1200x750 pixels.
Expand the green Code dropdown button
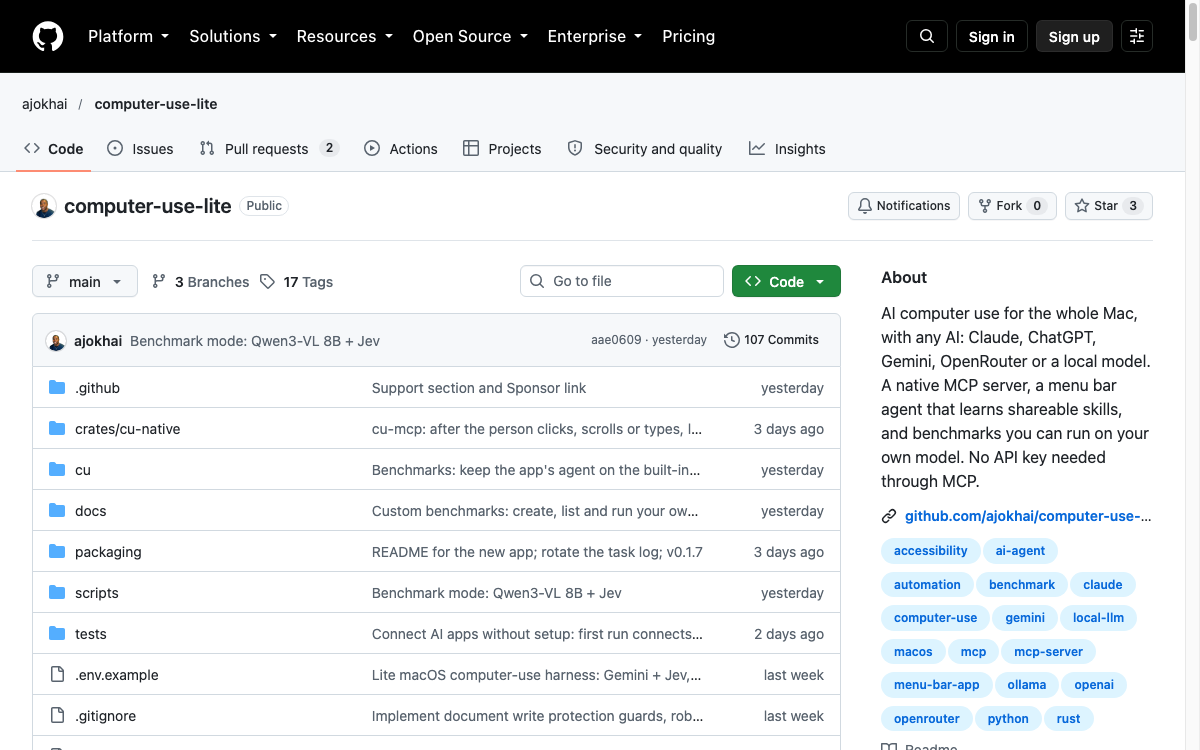786,282
